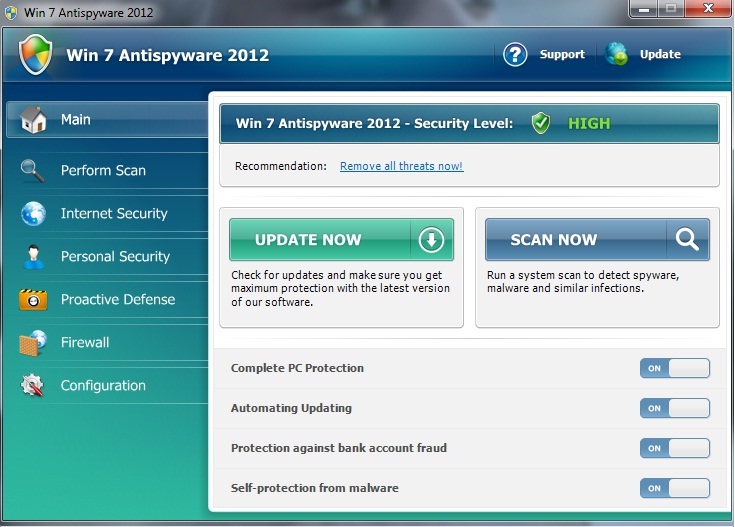The image size is (735, 527).
Task: Click the Proactive Defense camera icon
Action: point(33,300)
